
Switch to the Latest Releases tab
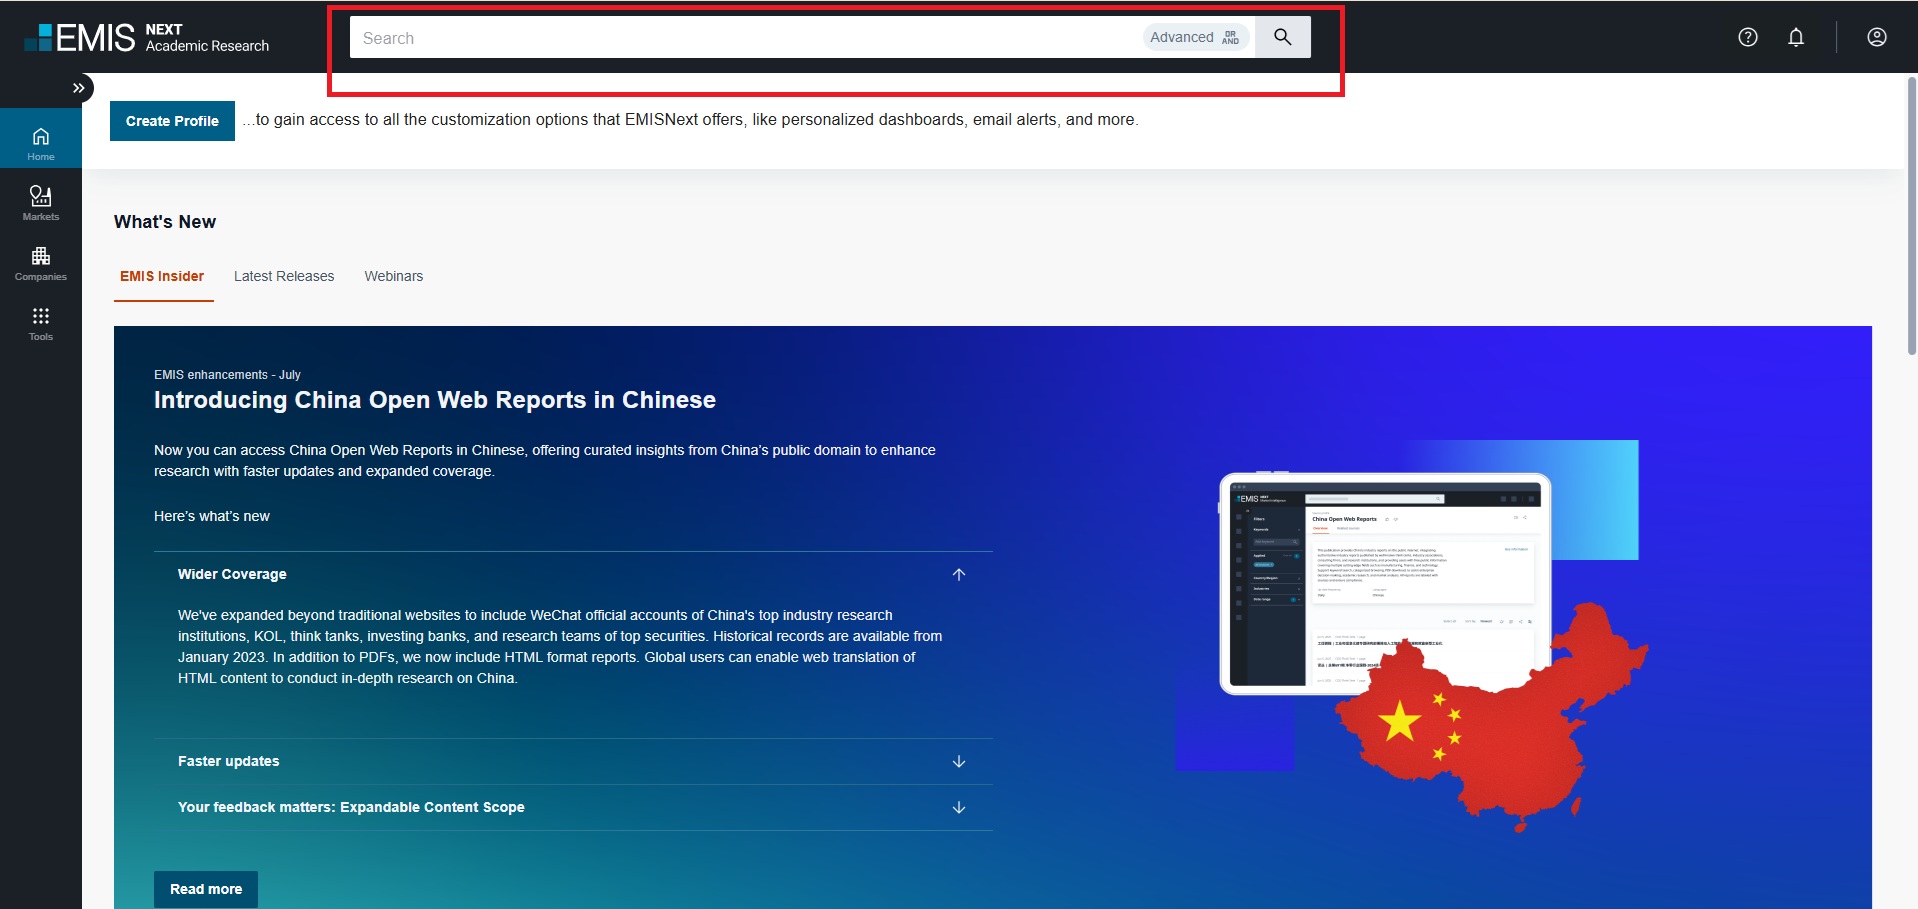pos(284,276)
